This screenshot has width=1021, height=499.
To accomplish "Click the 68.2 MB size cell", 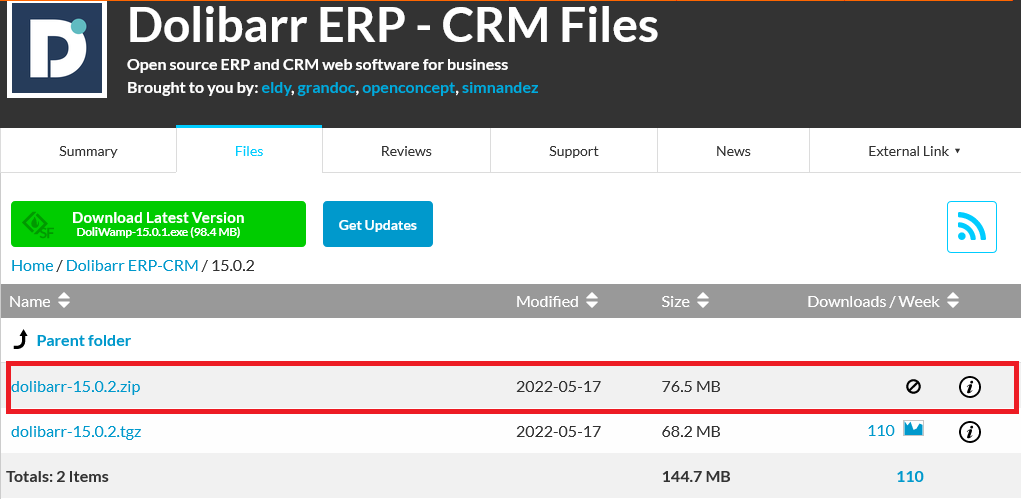I will pos(691,431).
